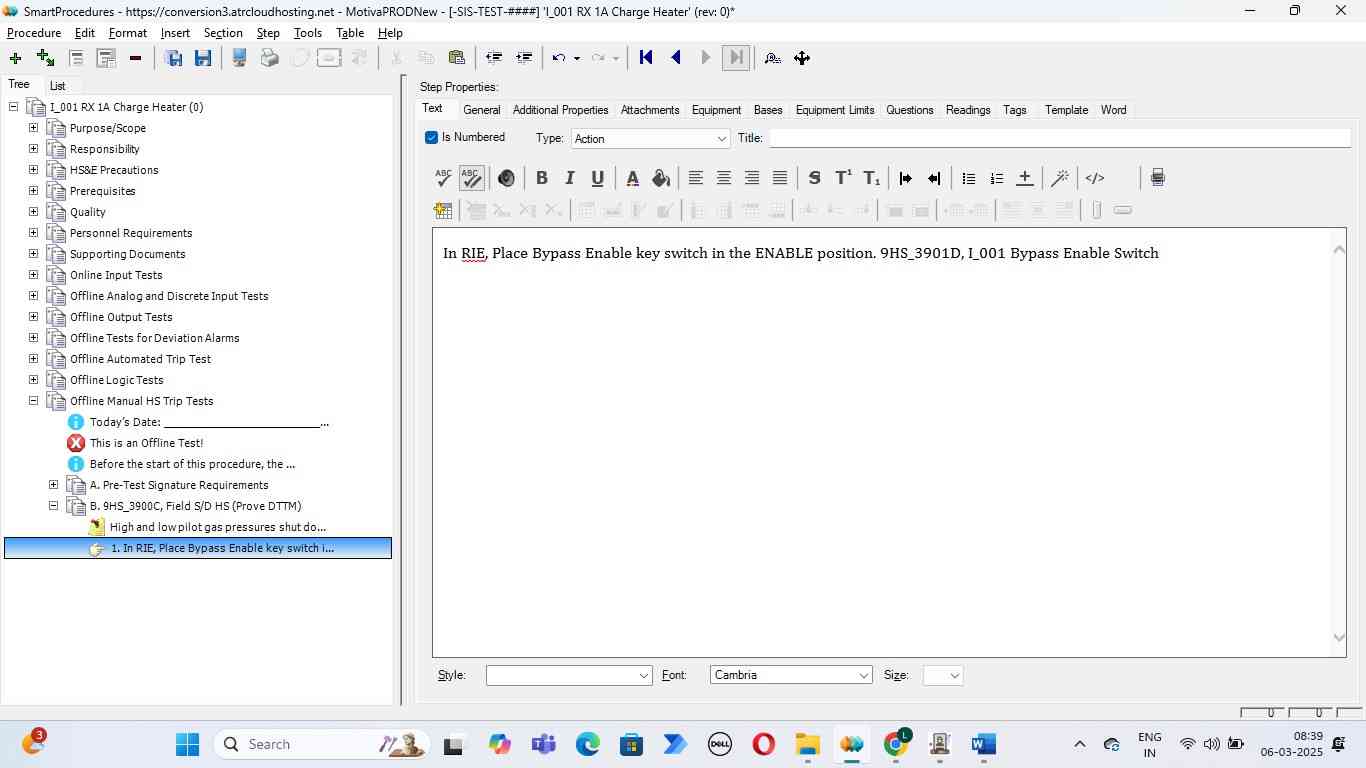Open the Section menu
The image size is (1366, 768).
[223, 33]
